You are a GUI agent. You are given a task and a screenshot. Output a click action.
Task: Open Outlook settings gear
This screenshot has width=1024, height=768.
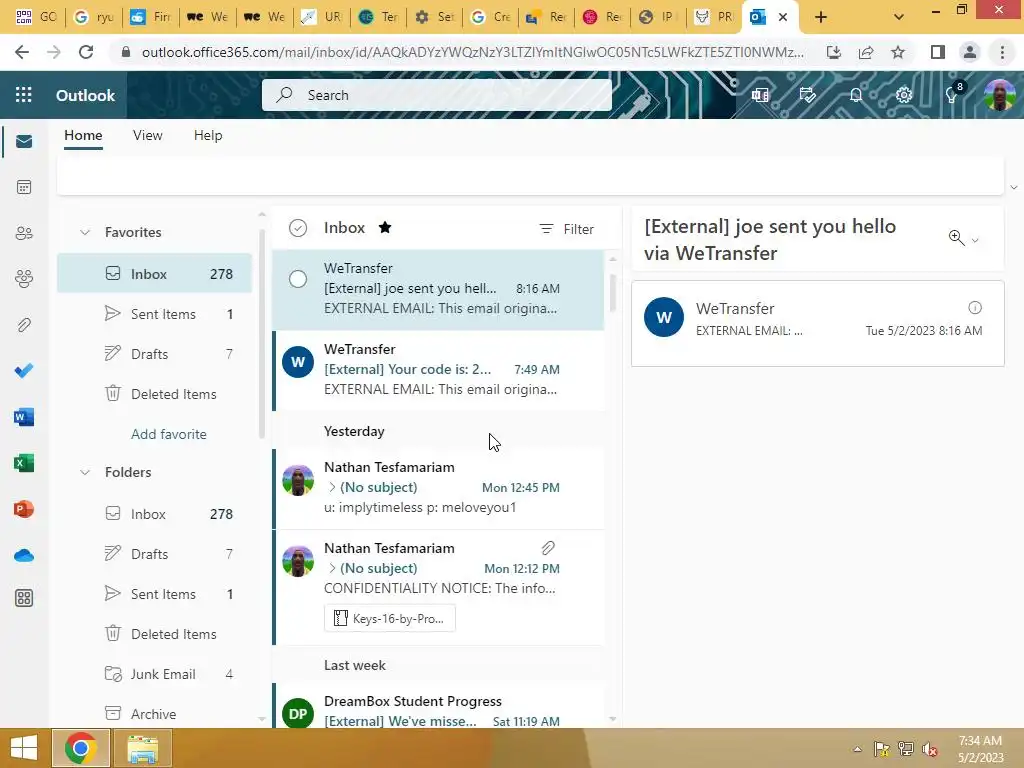point(904,95)
